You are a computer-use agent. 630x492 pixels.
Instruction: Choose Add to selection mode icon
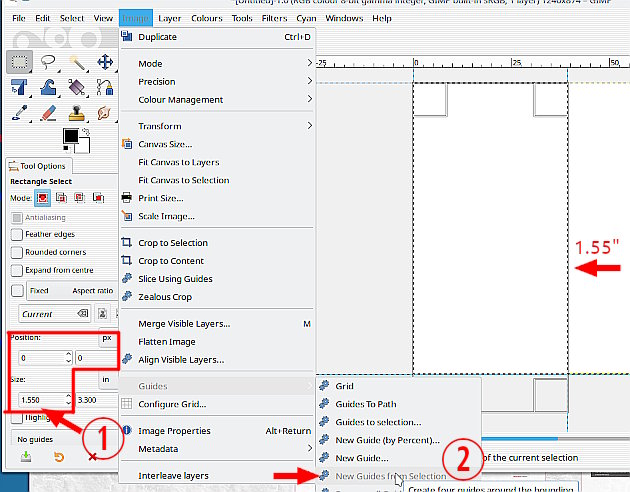[61, 198]
